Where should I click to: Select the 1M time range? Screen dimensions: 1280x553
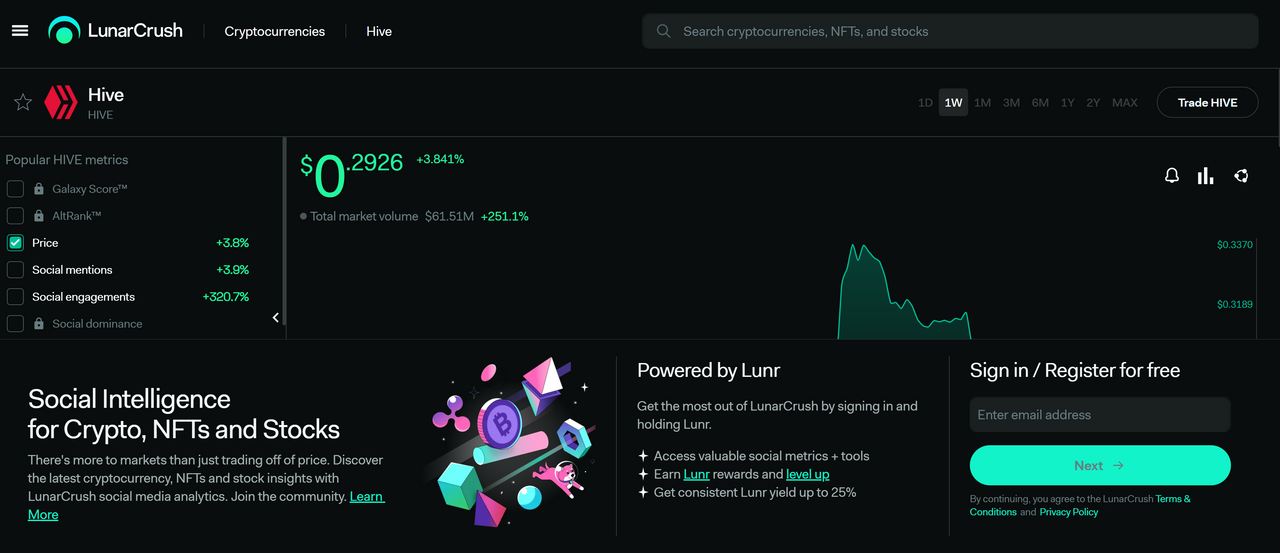pyautogui.click(x=982, y=102)
